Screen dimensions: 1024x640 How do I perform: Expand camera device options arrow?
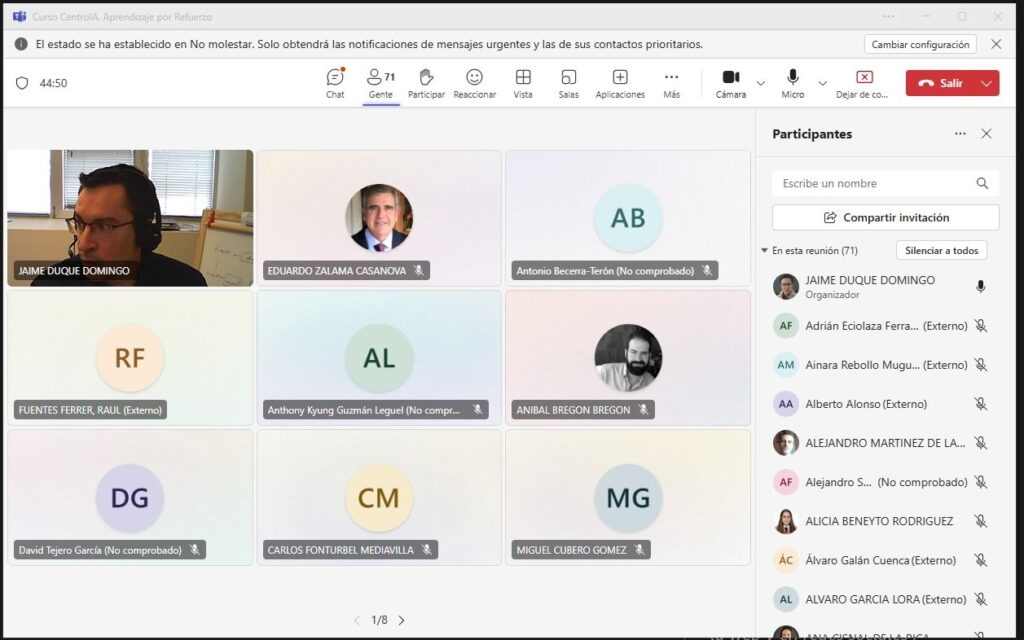point(761,84)
